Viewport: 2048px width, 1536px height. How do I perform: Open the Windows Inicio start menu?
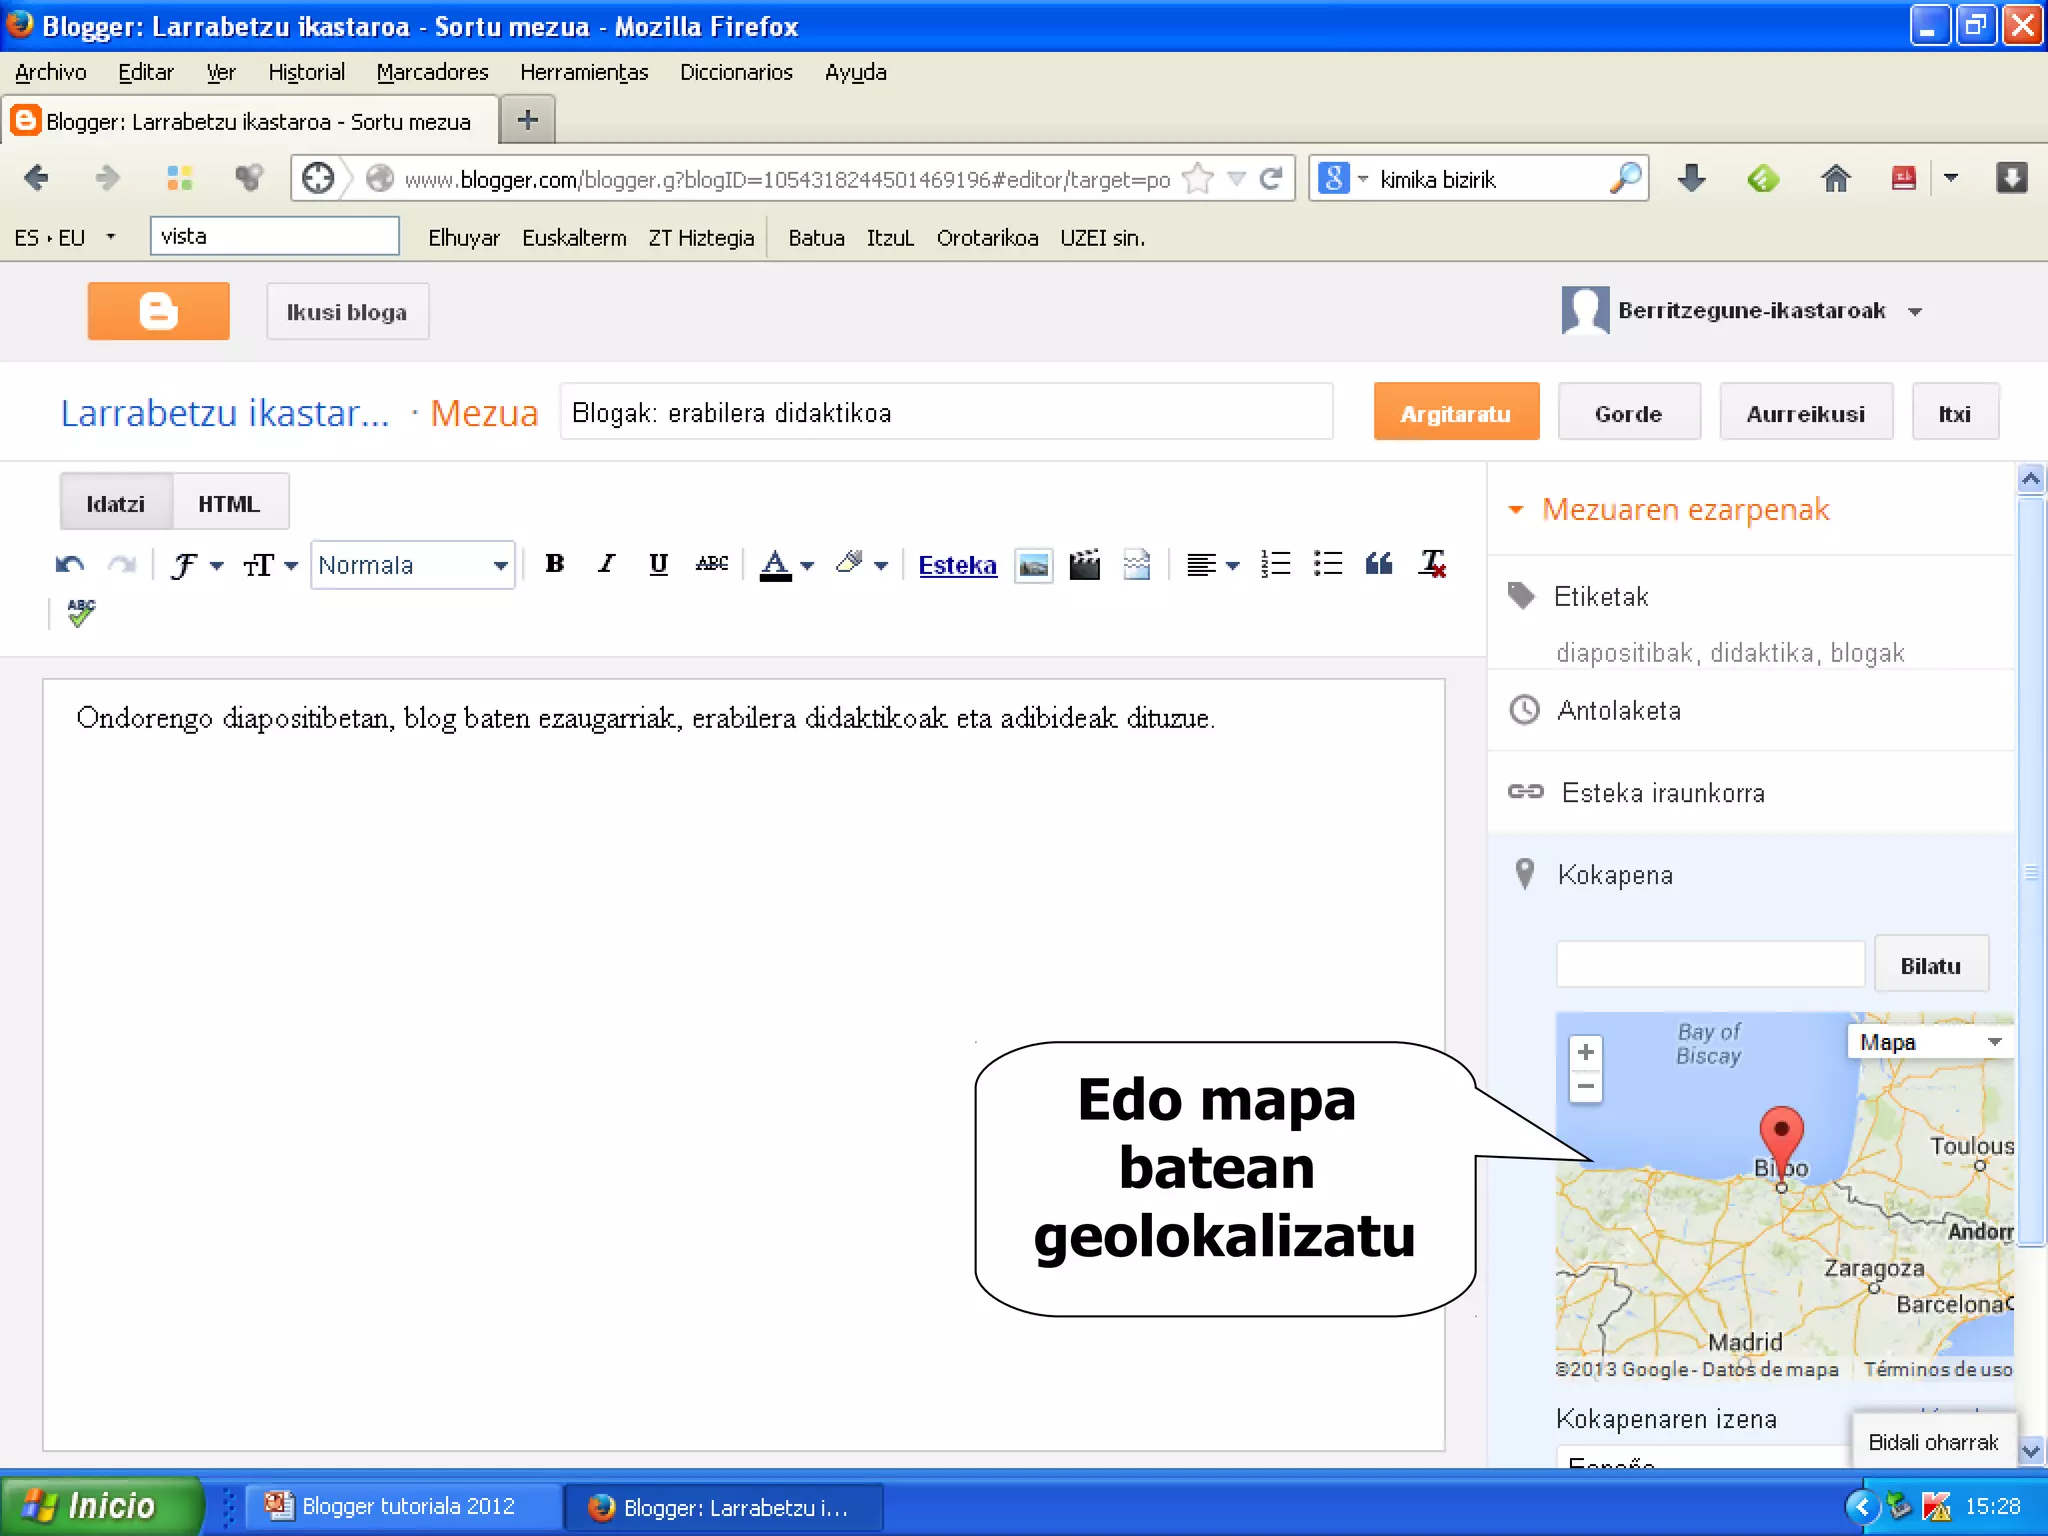100,1506
